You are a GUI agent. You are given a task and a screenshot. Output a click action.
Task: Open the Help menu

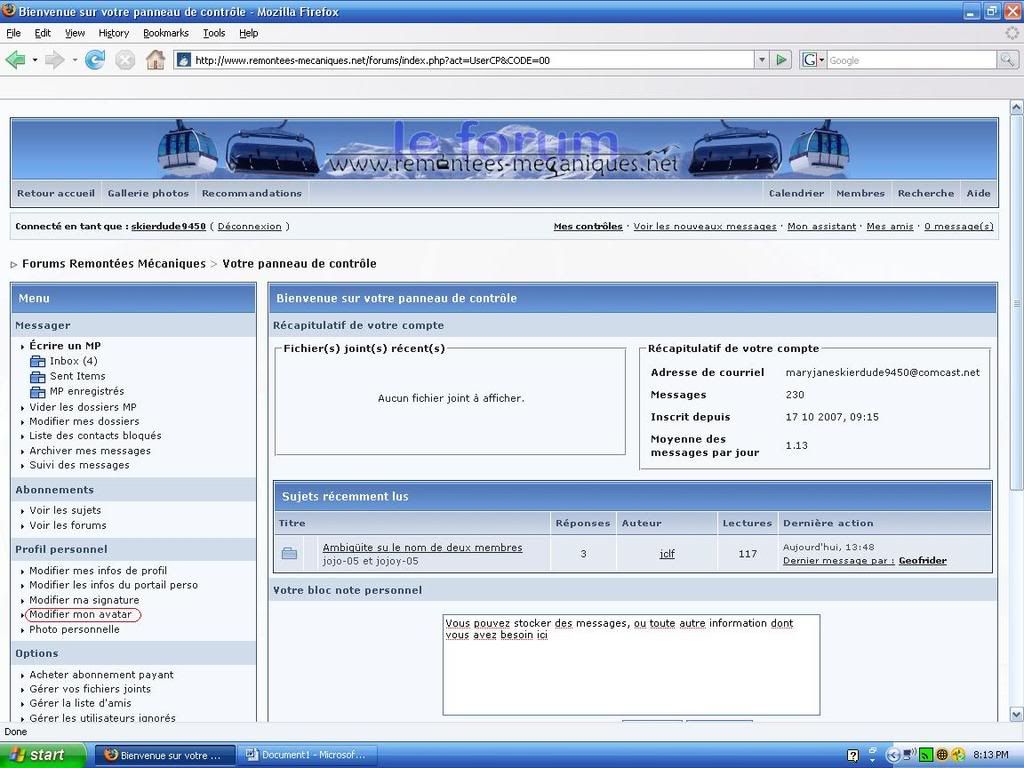(248, 33)
